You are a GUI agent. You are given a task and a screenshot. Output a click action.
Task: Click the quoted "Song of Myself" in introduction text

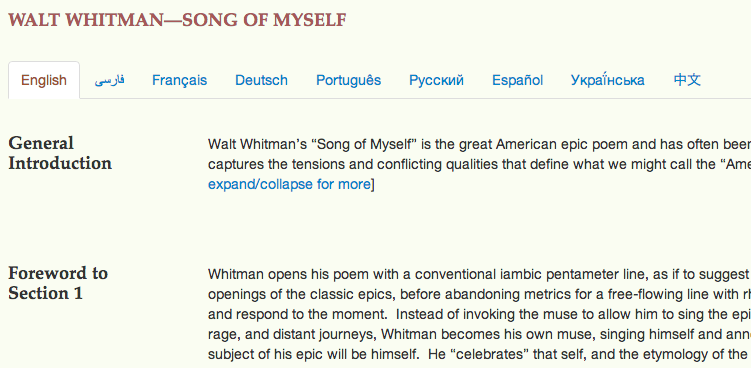point(365,144)
